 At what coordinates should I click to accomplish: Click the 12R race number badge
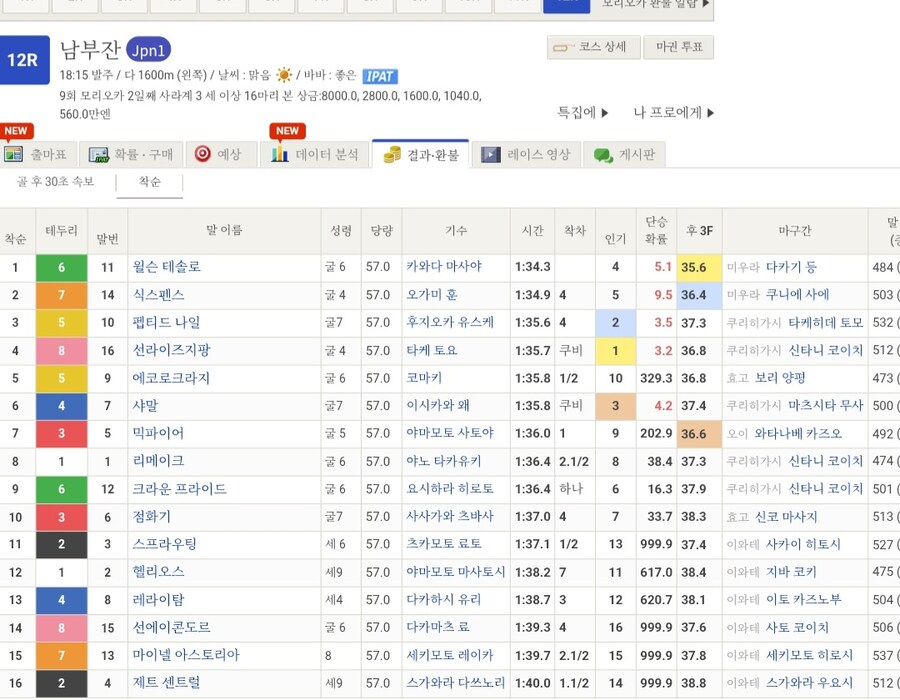tap(23, 60)
